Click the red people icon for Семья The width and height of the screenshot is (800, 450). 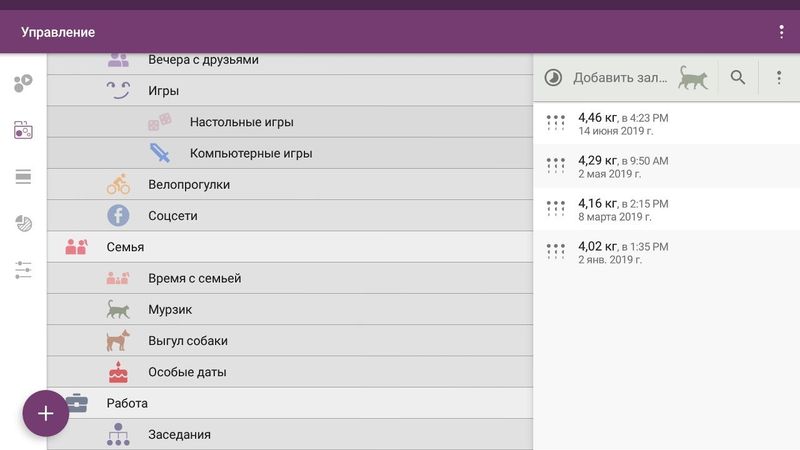tap(76, 246)
